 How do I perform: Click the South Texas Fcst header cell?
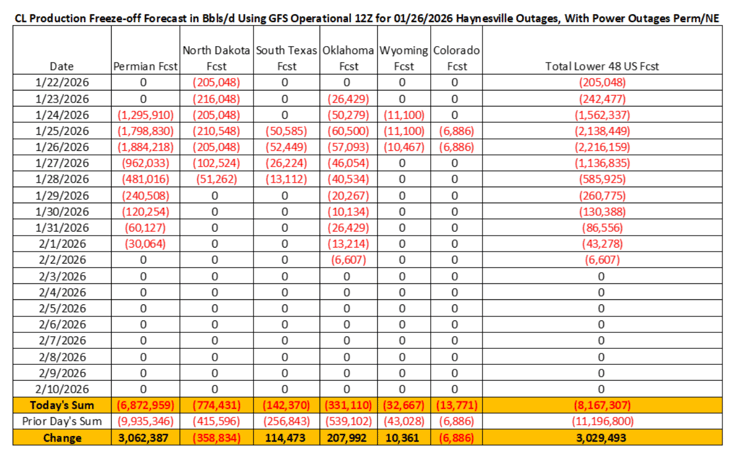(285, 58)
